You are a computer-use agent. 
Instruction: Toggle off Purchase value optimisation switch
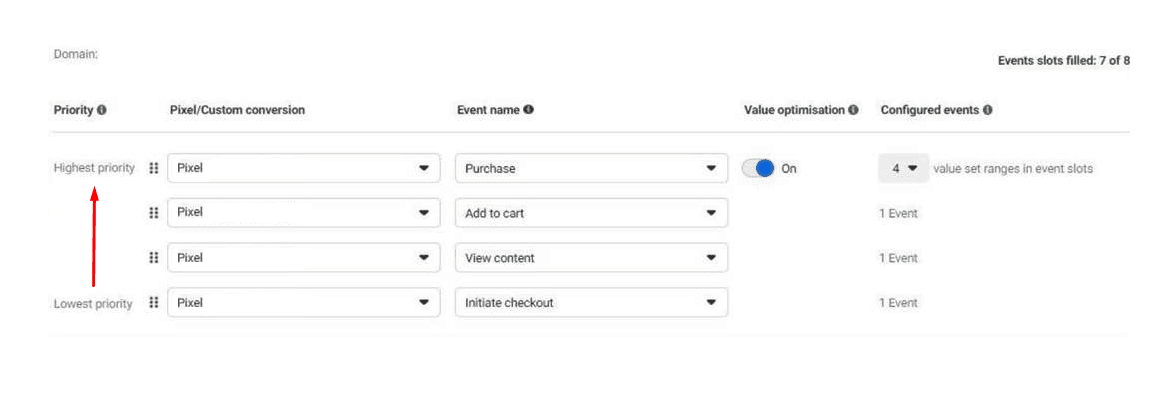pos(758,168)
